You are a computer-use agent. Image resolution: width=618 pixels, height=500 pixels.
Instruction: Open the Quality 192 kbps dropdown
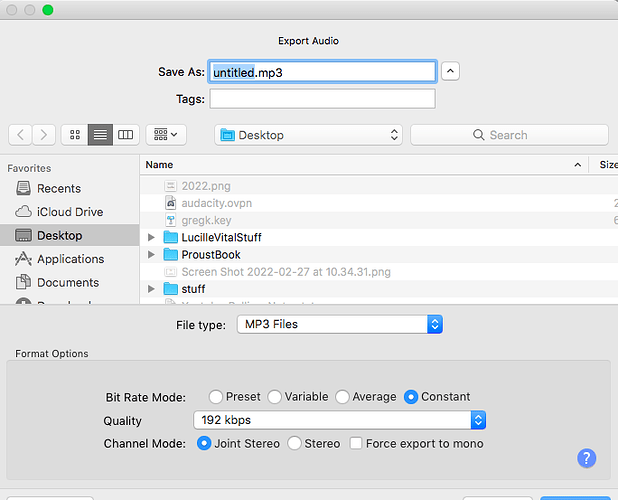(x=339, y=421)
